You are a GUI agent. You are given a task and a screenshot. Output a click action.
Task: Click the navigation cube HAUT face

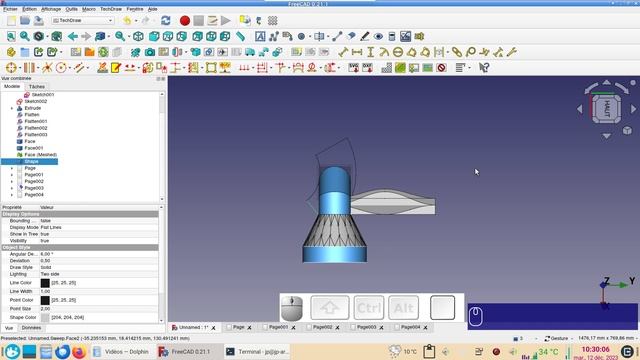(x=607, y=109)
